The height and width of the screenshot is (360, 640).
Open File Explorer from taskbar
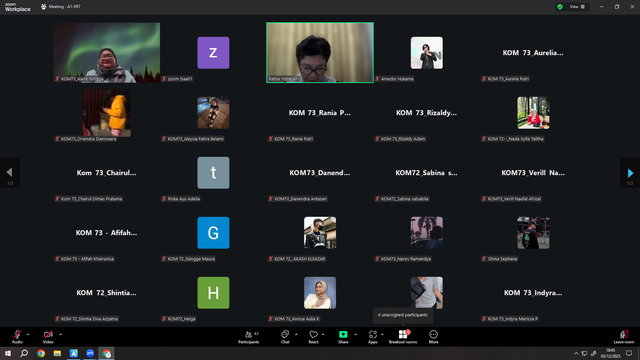pos(57,353)
